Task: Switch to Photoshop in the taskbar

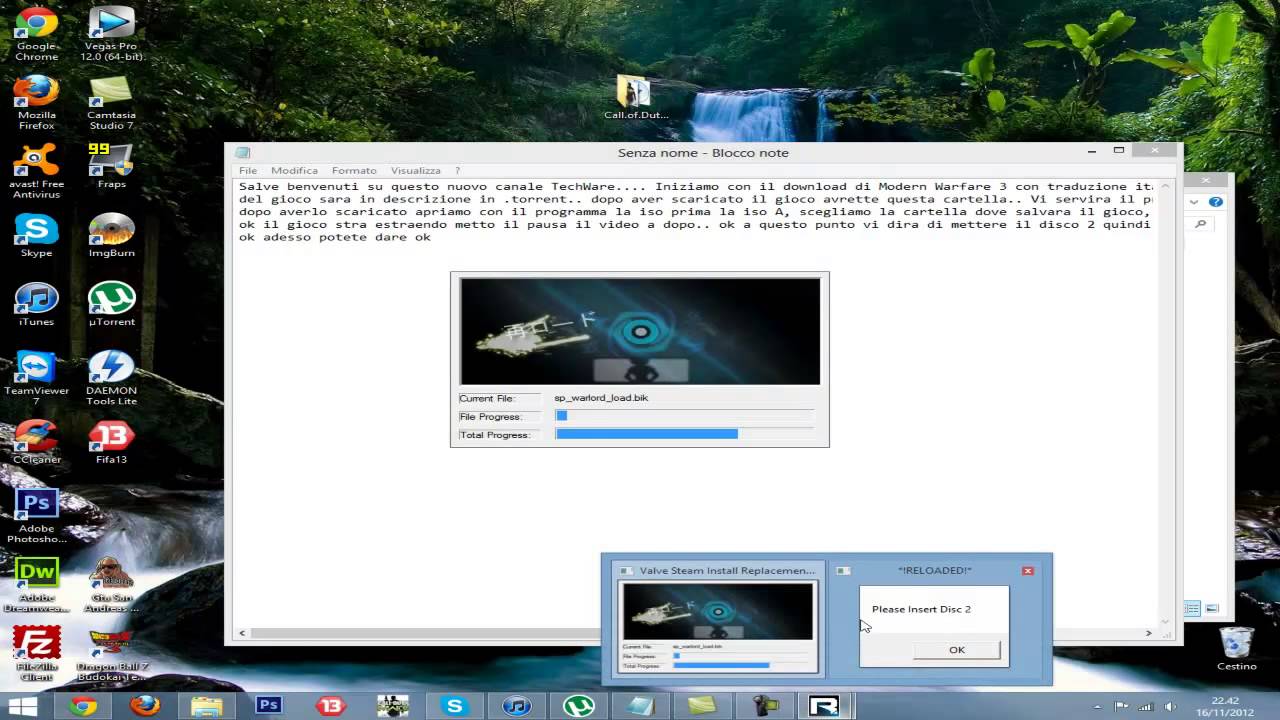Action: pyautogui.click(x=268, y=706)
